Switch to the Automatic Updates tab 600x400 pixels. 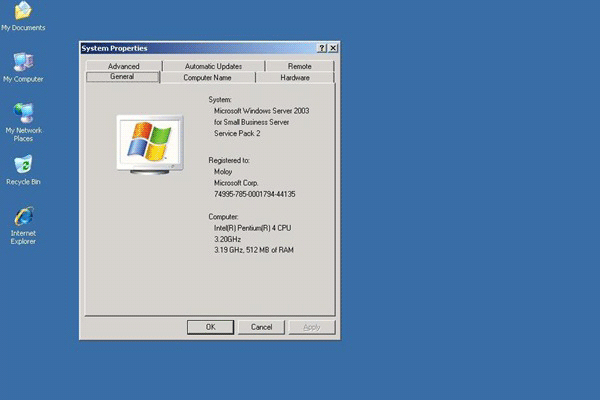(x=214, y=66)
